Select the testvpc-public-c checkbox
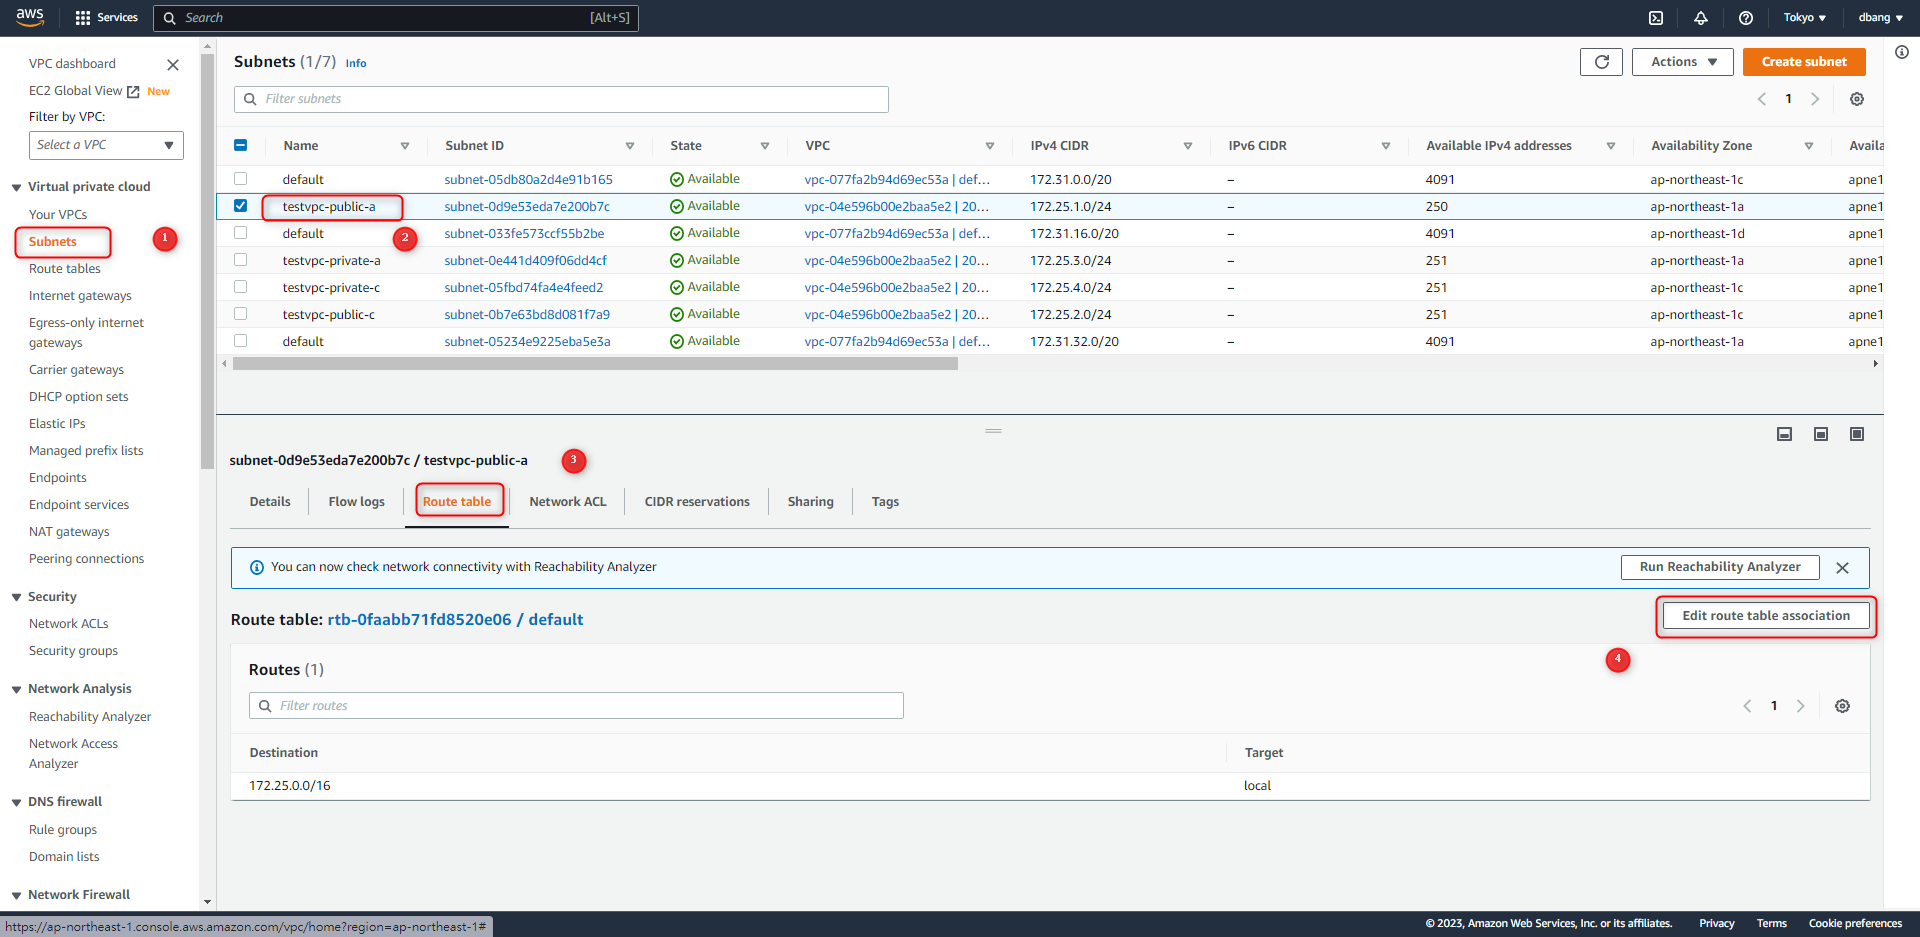Image resolution: width=1920 pixels, height=937 pixels. [240, 314]
